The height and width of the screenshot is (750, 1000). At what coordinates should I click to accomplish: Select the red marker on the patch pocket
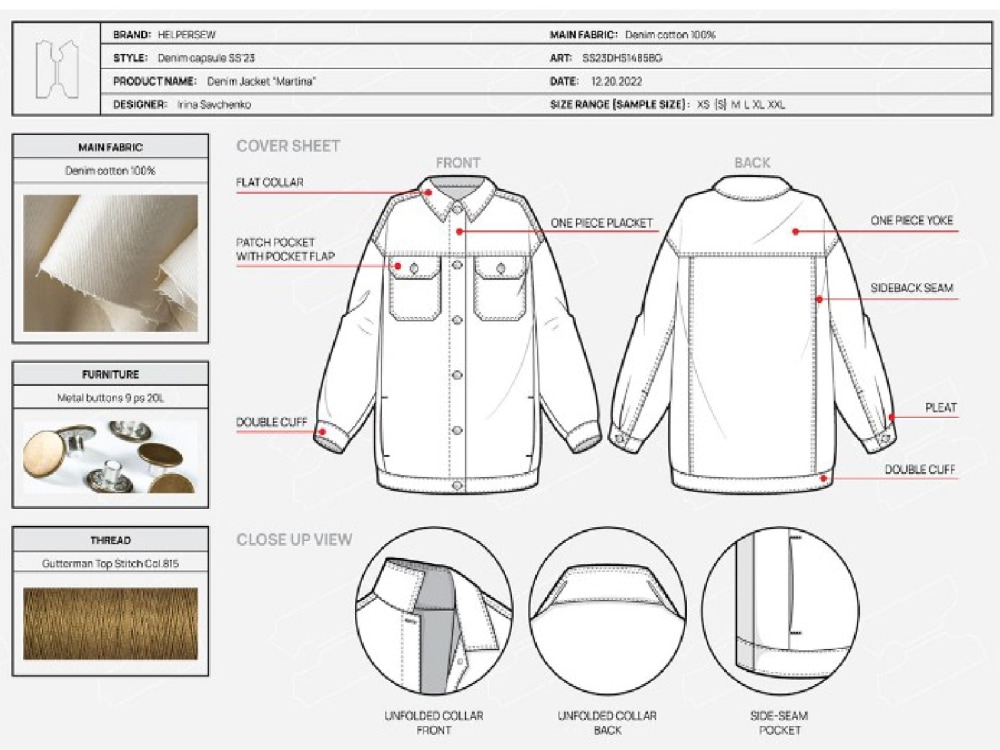tap(397, 266)
